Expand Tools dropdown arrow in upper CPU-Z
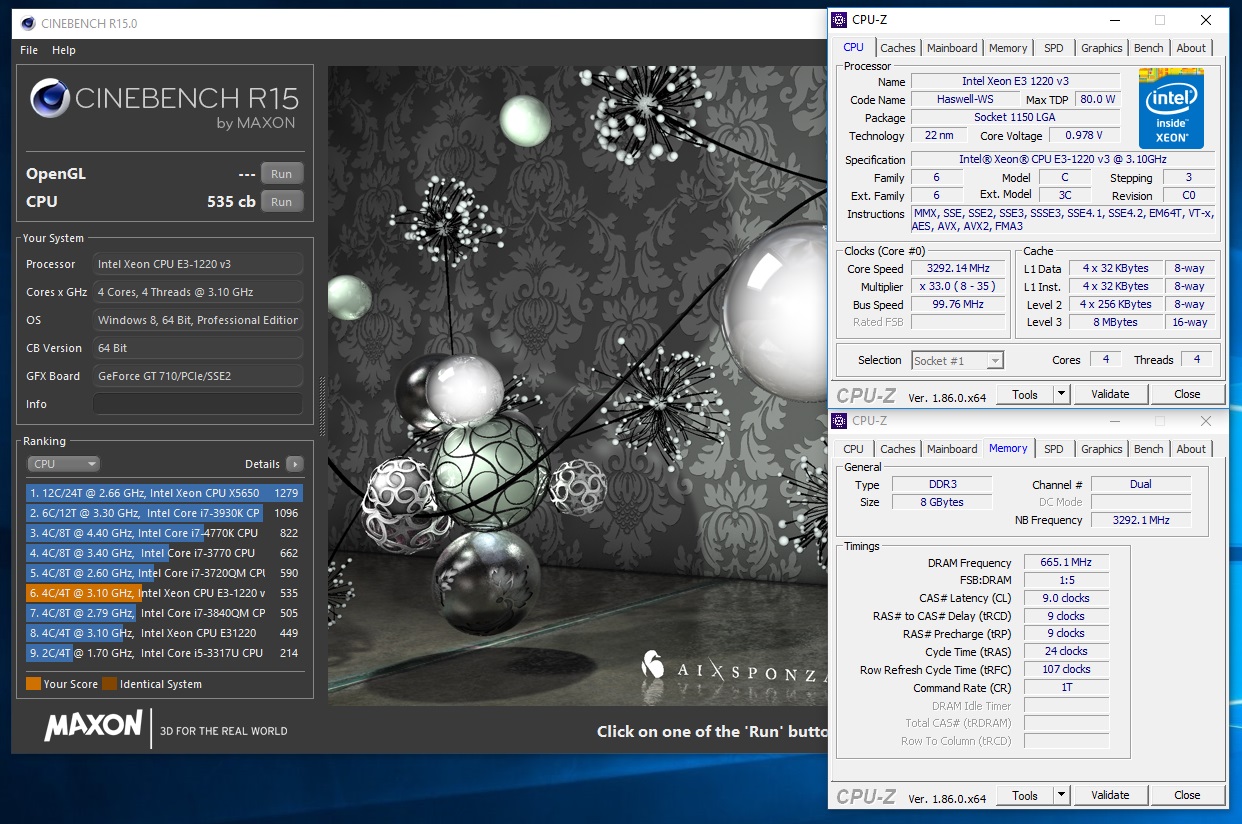The image size is (1242, 824). pos(1062,394)
